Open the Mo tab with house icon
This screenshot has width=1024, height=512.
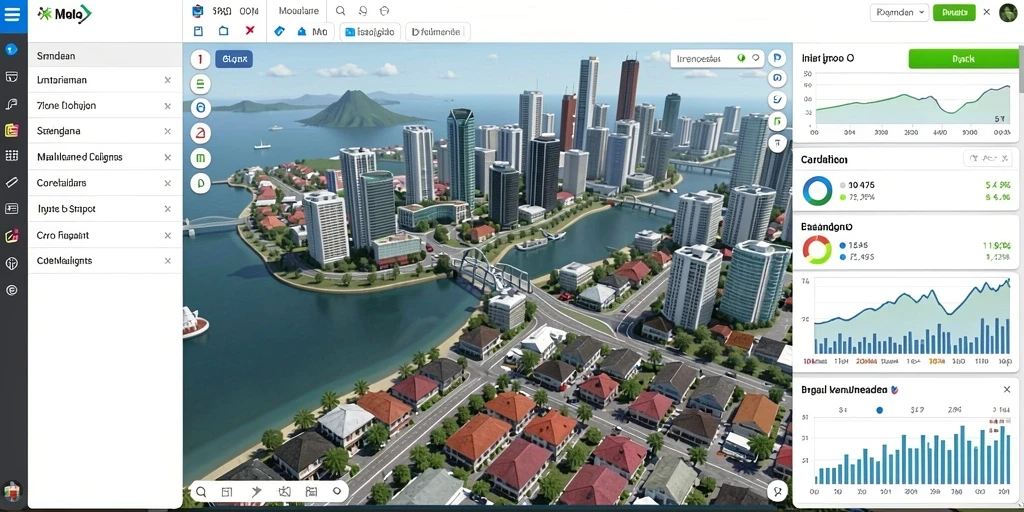point(313,31)
